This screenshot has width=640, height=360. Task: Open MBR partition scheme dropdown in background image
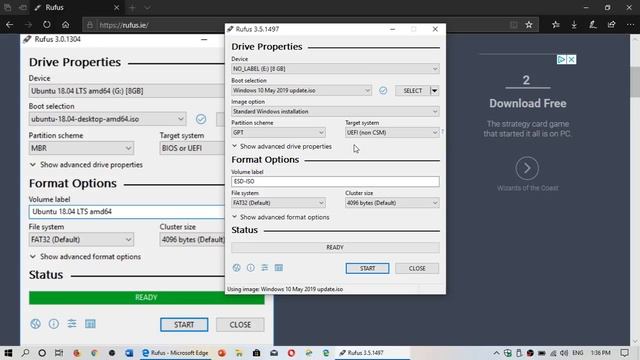click(81, 148)
